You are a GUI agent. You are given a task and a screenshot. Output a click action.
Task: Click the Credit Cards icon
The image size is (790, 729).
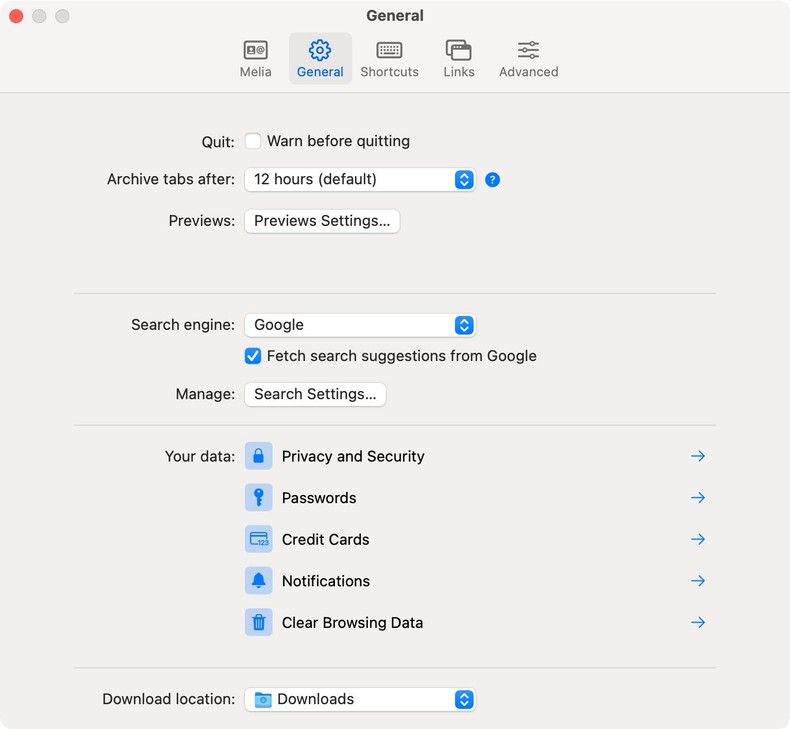click(x=258, y=539)
